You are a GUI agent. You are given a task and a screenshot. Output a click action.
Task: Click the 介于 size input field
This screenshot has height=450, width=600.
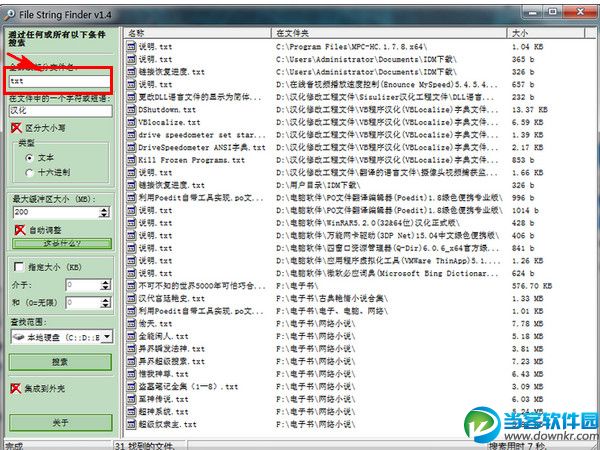[x=83, y=285]
